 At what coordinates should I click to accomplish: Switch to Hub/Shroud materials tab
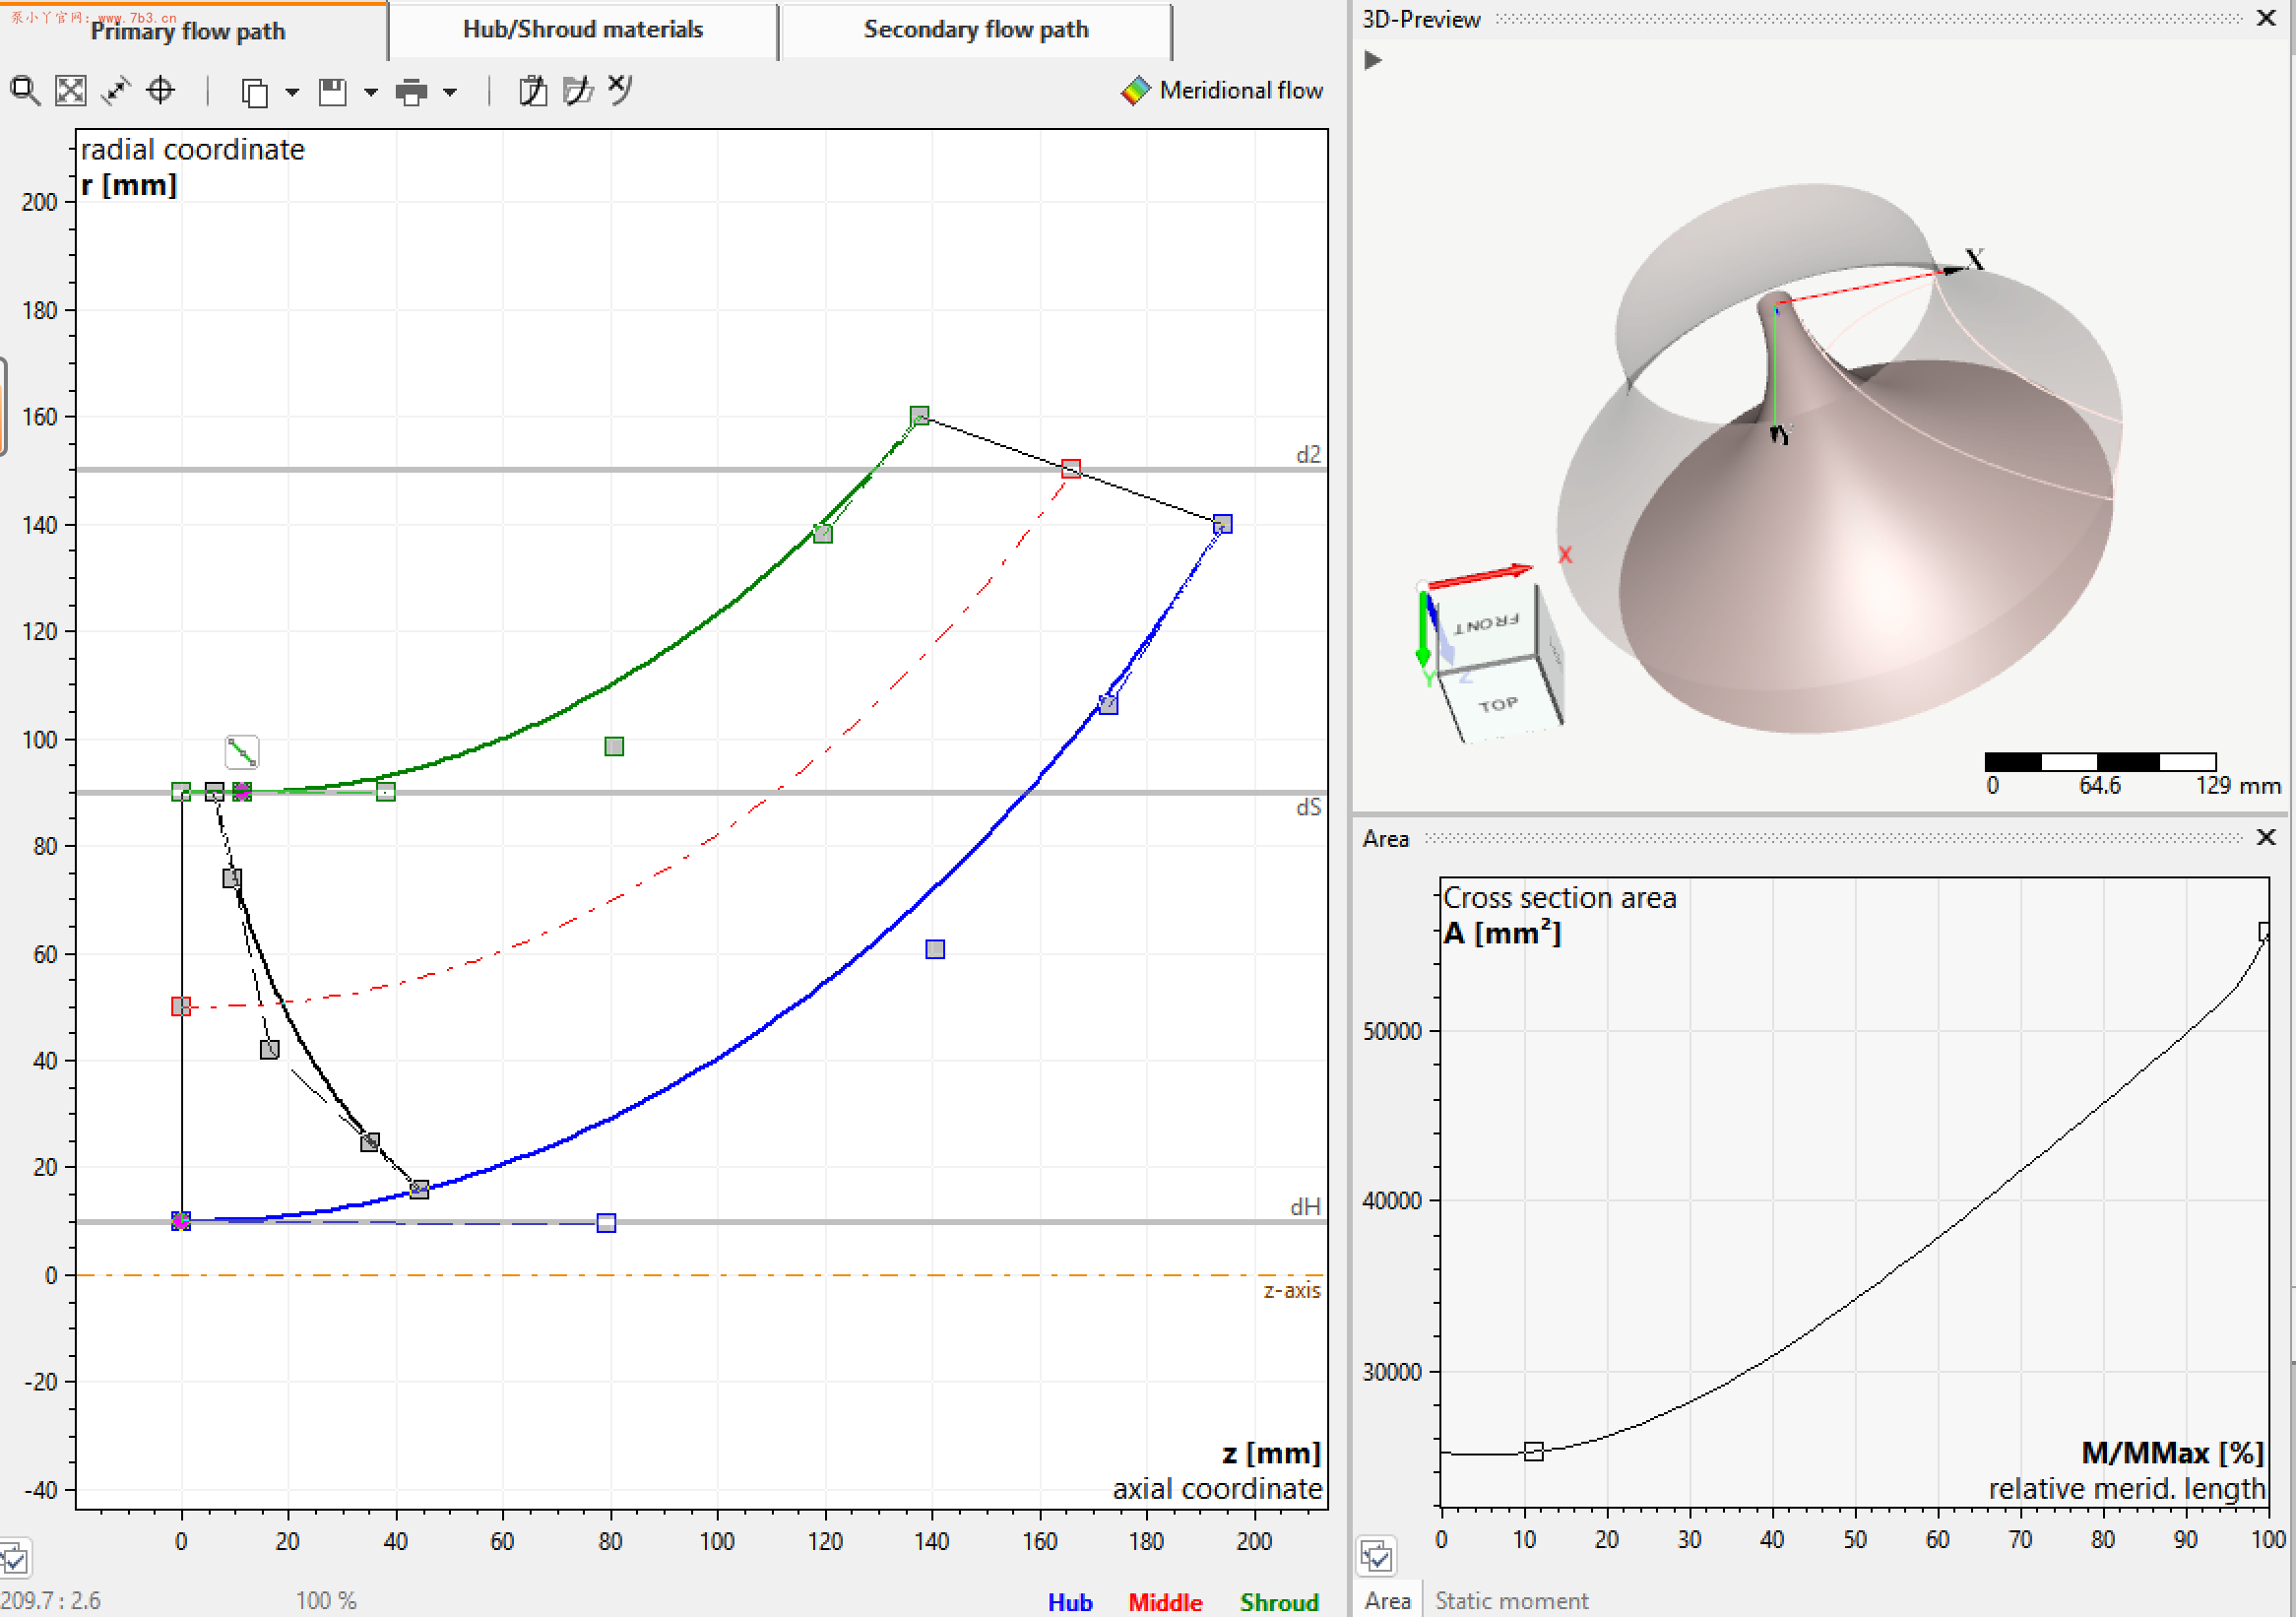point(582,30)
